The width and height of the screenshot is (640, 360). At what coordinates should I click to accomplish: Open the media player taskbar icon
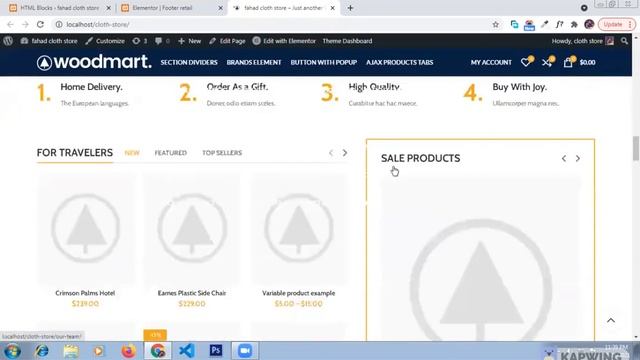coord(99,351)
